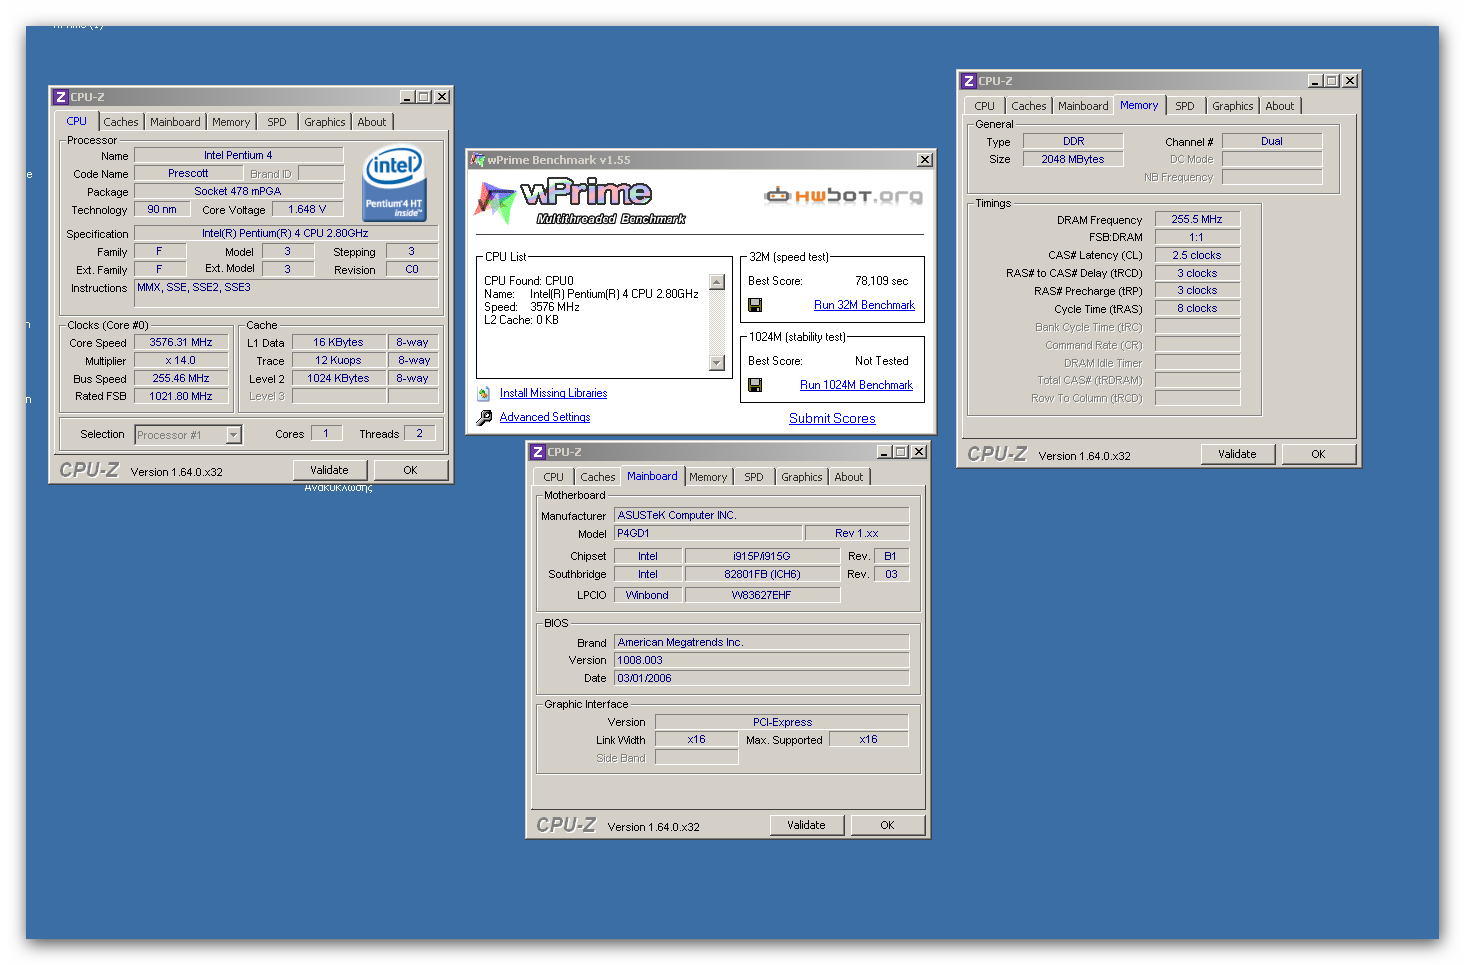1465x965 pixels.
Task: Click the BIOS Date field 03/01/2006
Action: [x=762, y=678]
